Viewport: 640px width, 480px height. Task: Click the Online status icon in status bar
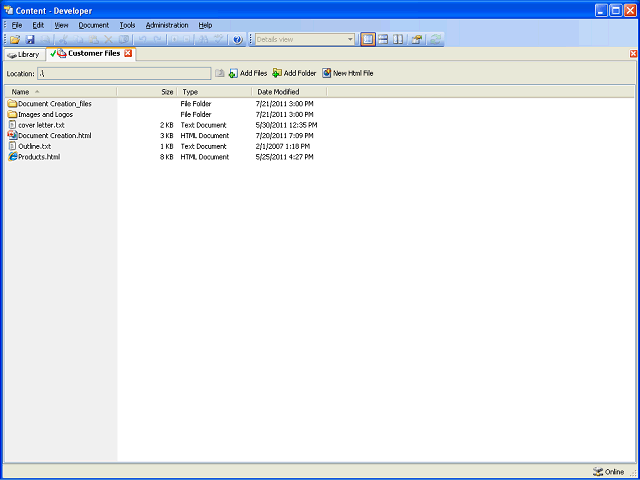[x=598, y=471]
